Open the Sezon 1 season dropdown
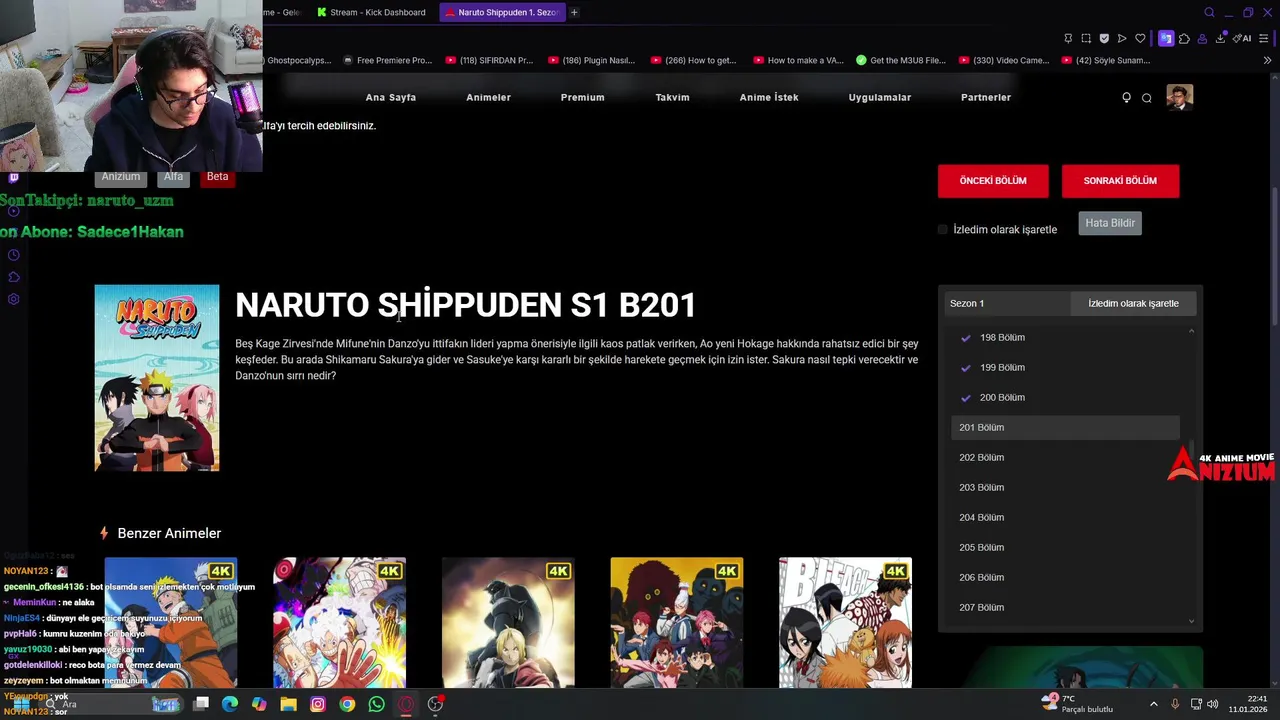This screenshot has height=720, width=1280. pyautogui.click(x=1007, y=303)
